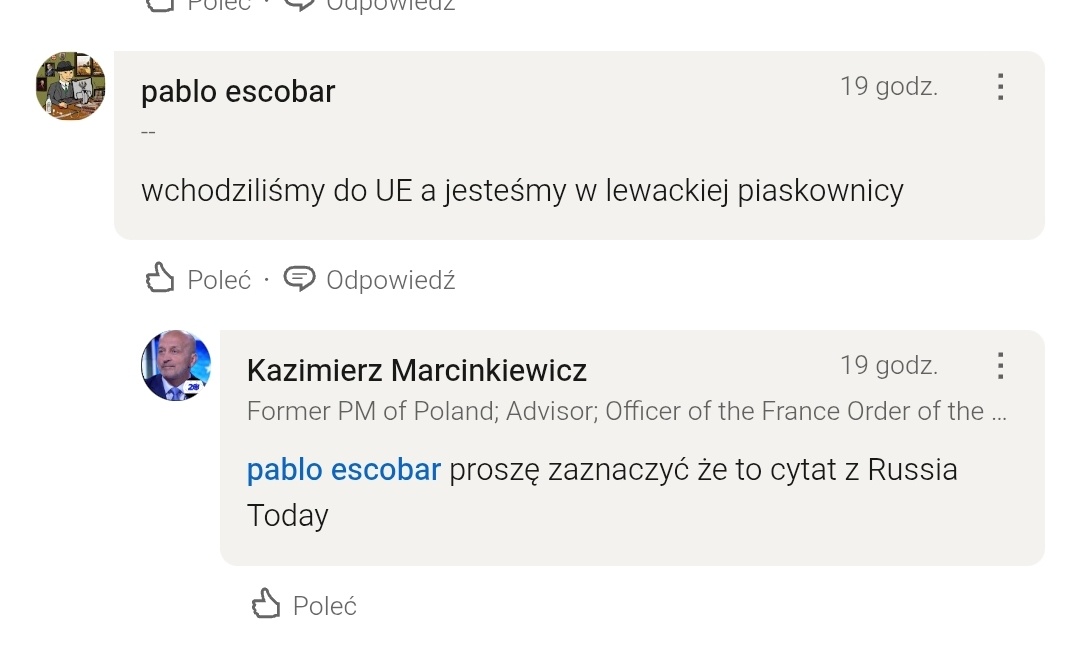Viewport: 1080px width, 645px height.
Task: Open three-dot menu on Marcinkiewicz's reply
Action: 1000,366
